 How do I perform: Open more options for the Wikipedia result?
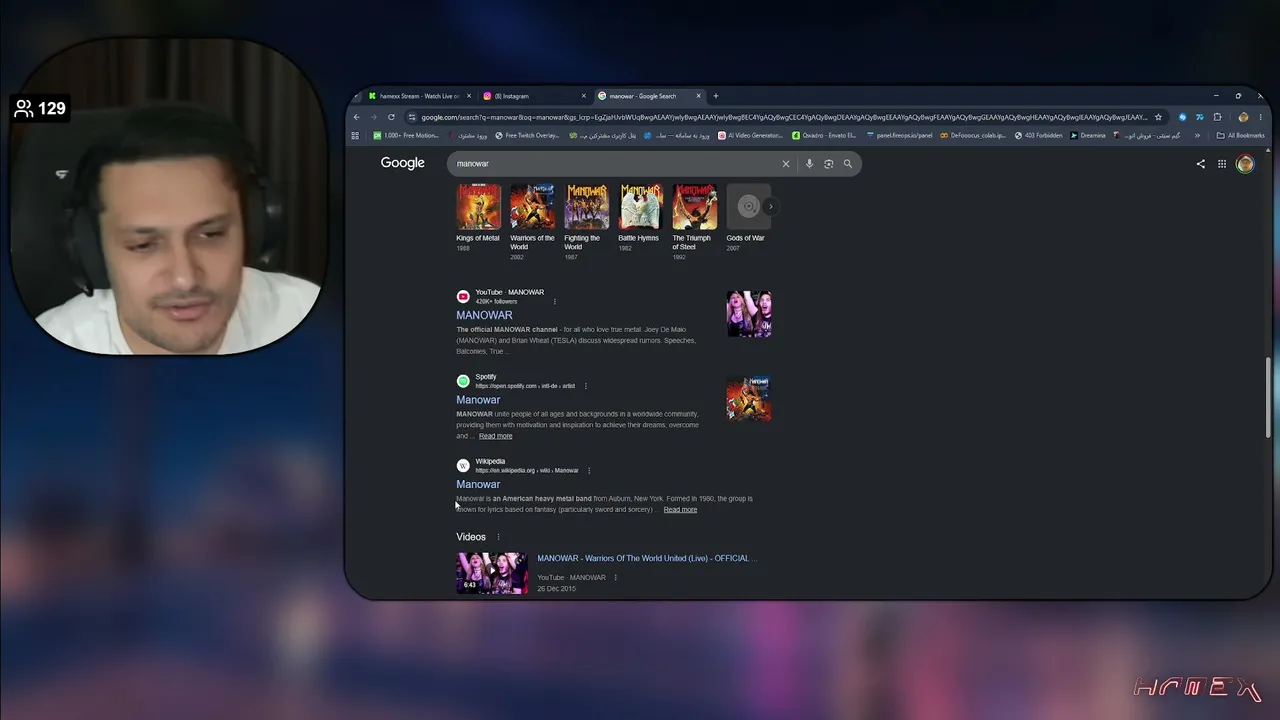[x=589, y=470]
